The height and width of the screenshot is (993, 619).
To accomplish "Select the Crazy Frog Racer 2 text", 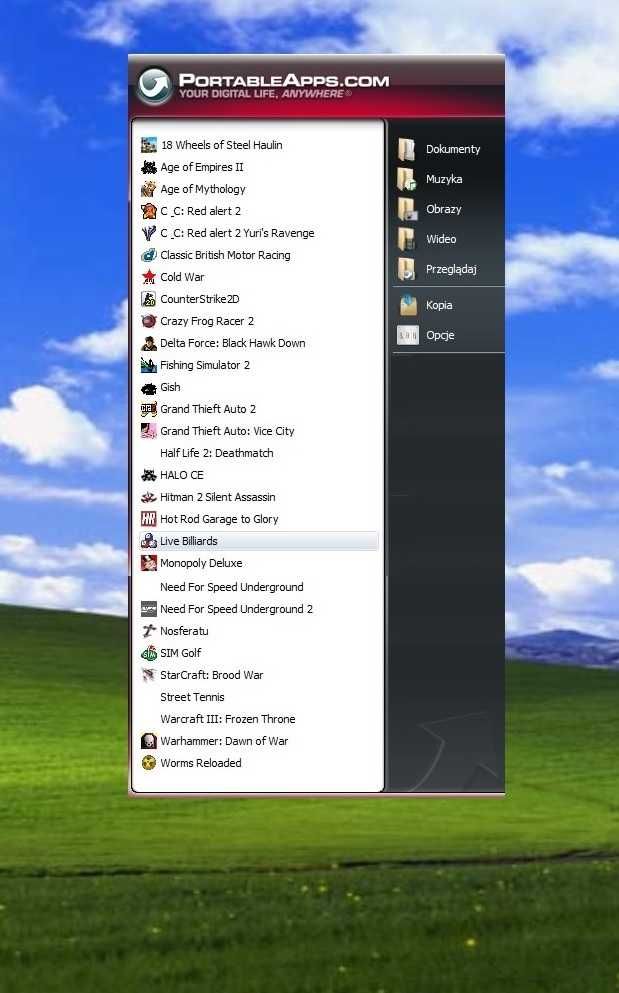I will [x=207, y=321].
